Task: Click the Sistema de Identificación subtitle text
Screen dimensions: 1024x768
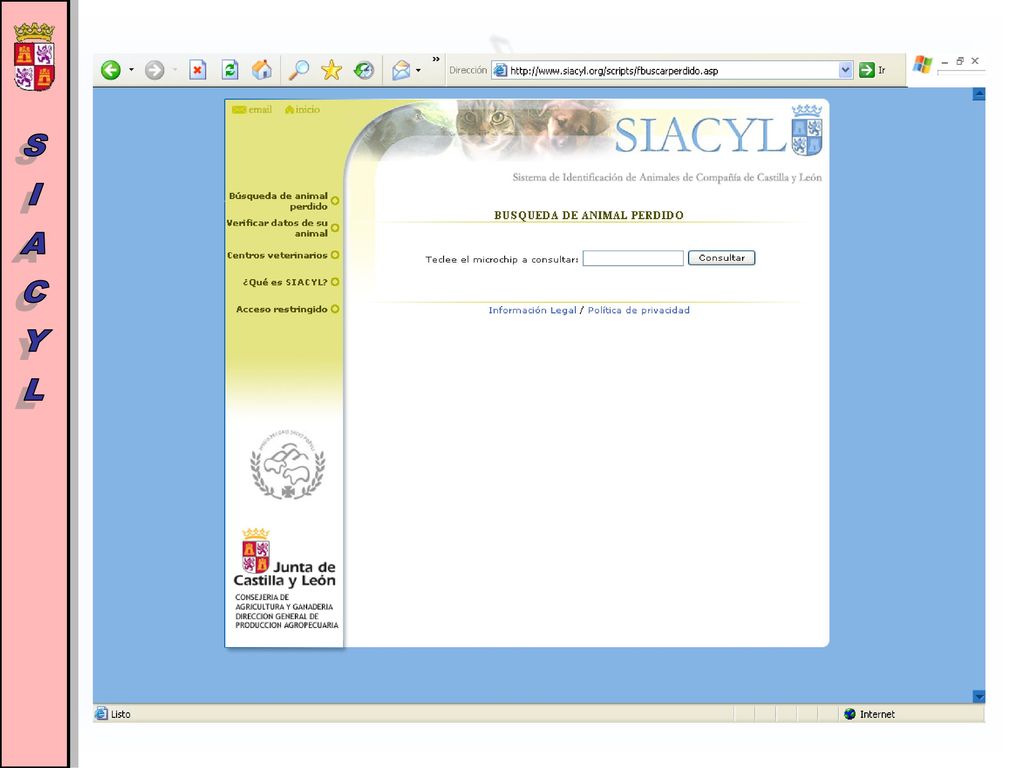Action: [x=667, y=177]
